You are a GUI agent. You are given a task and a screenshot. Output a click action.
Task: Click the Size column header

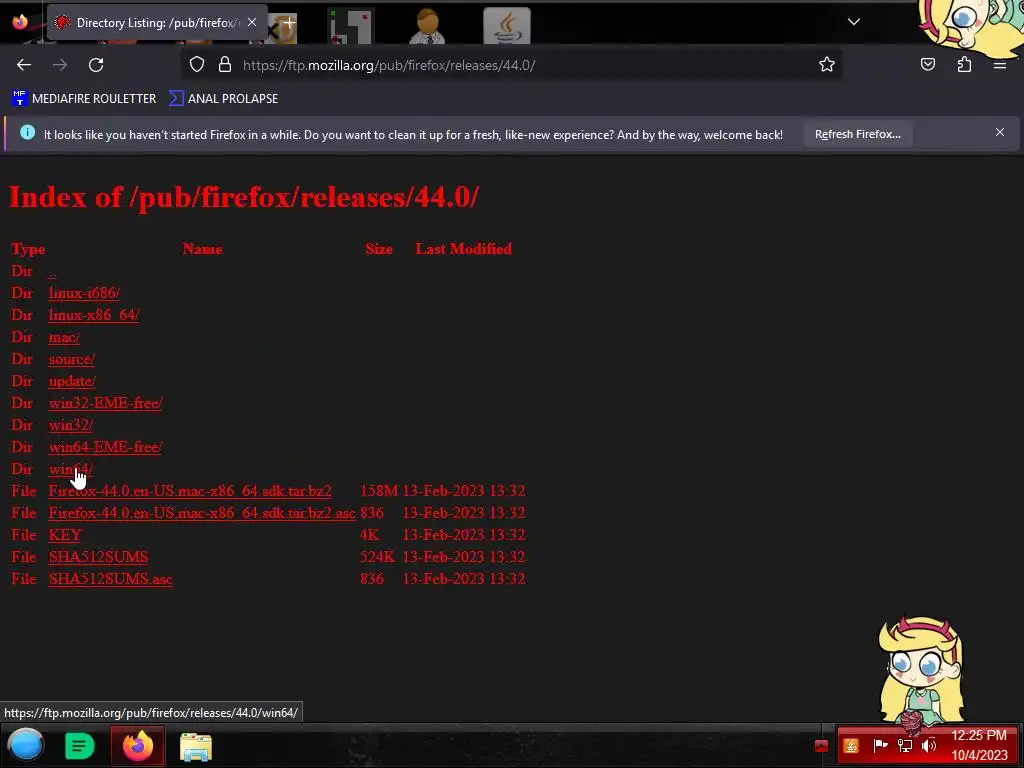coord(379,249)
